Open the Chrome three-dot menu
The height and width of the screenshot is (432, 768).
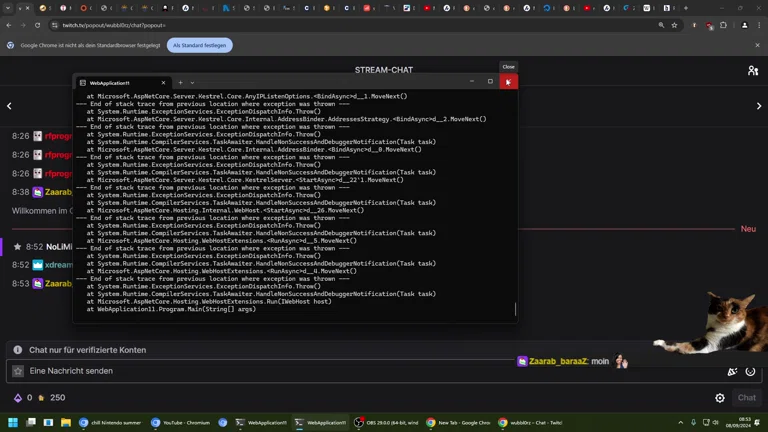759,25
